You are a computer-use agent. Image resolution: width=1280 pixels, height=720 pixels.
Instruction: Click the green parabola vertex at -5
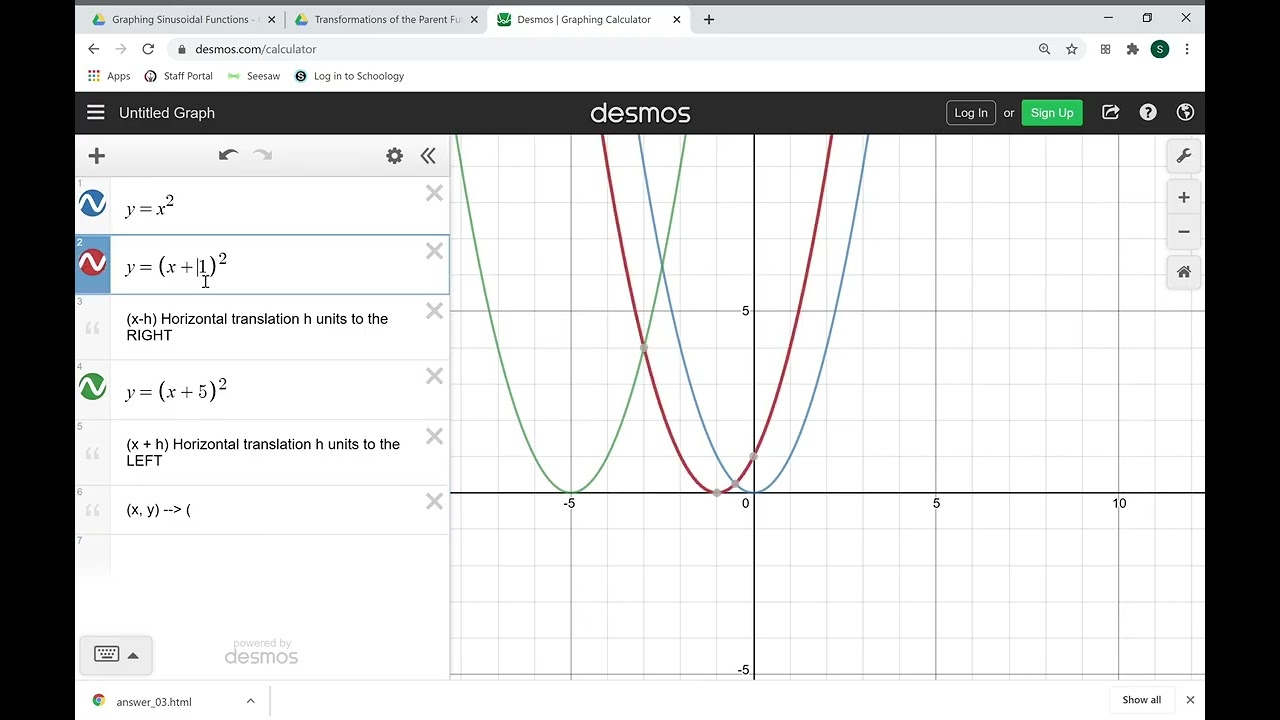pos(571,492)
